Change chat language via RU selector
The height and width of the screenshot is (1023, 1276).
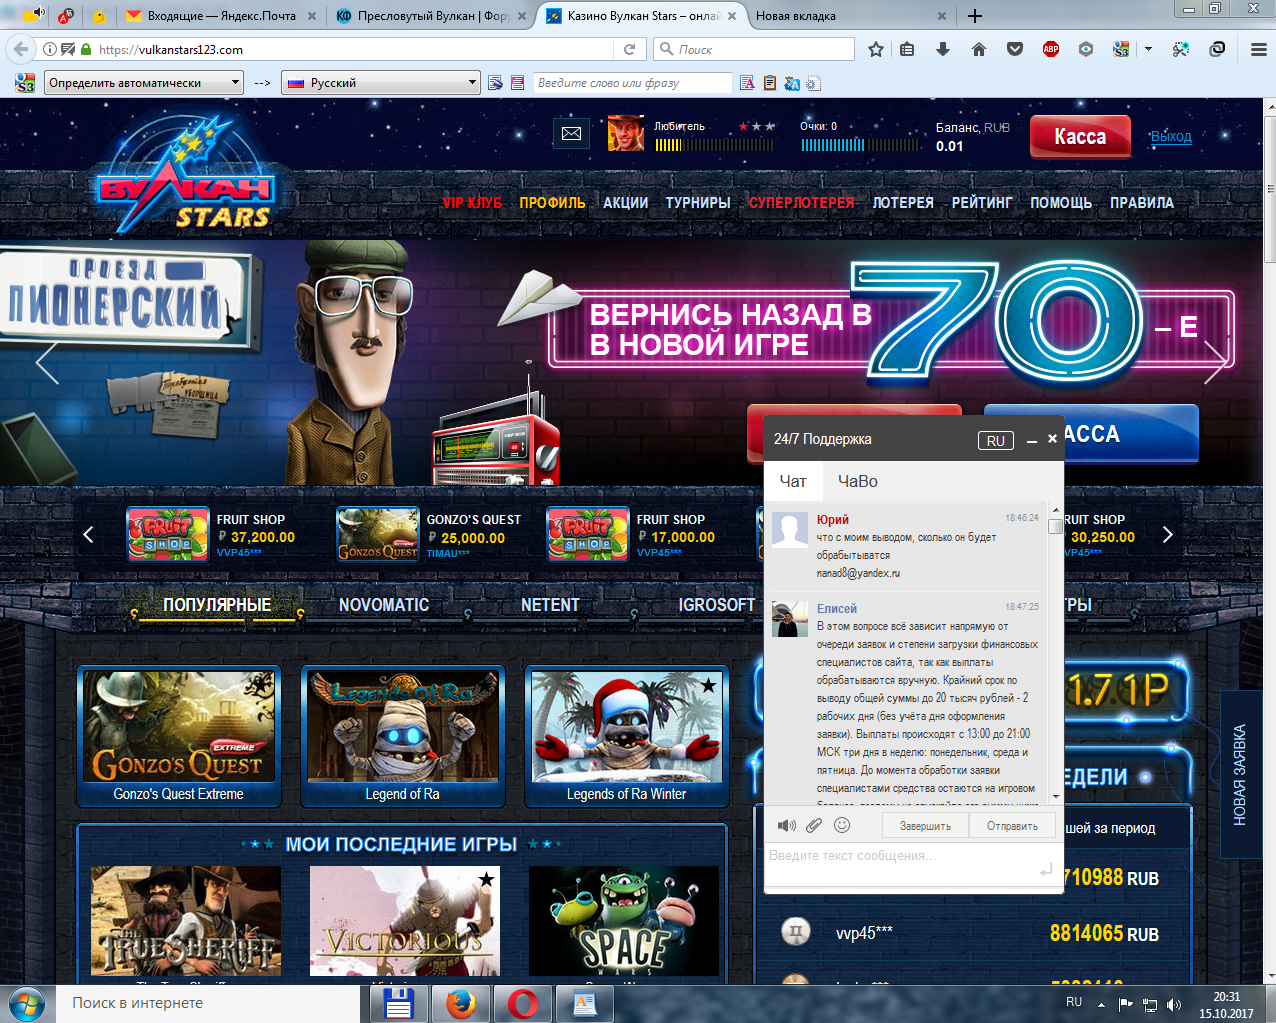click(x=995, y=441)
